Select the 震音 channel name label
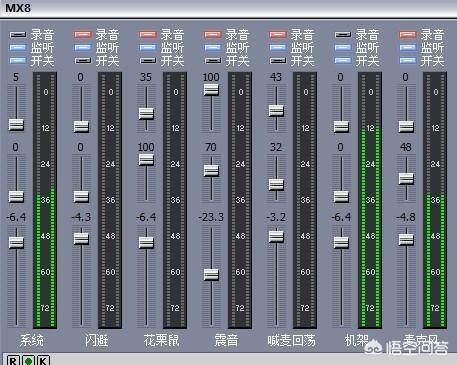Image resolution: width=457 pixels, height=365 pixels. coord(226,340)
